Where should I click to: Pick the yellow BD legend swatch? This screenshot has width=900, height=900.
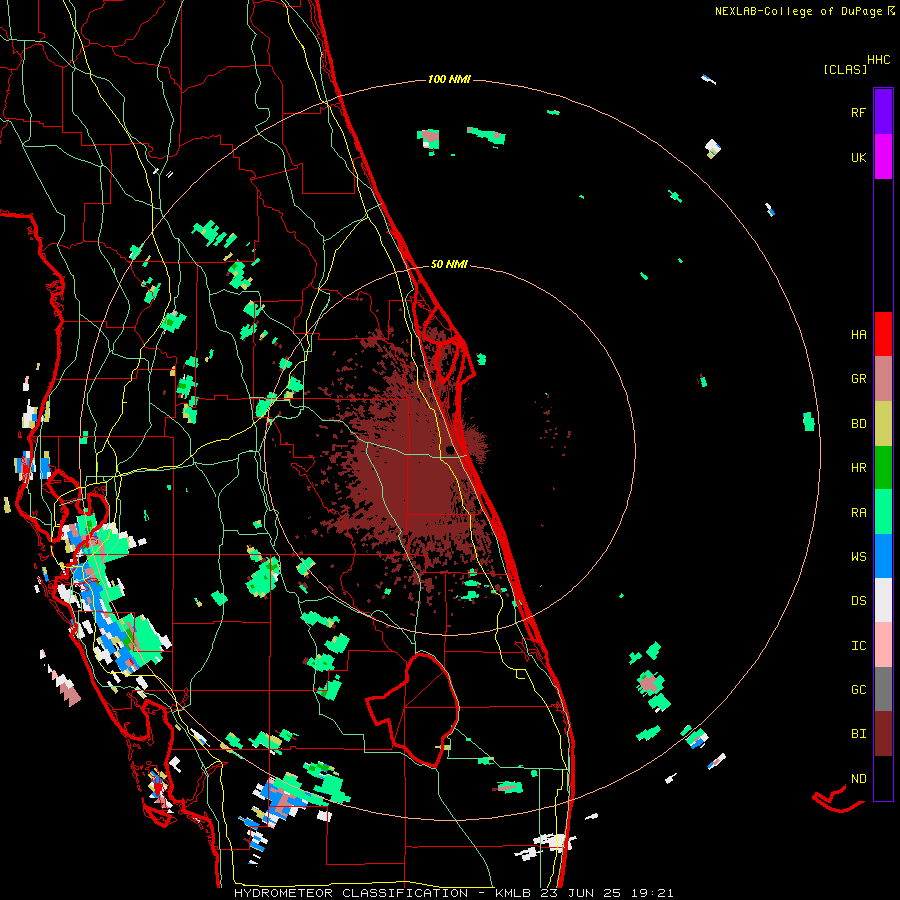(883, 424)
